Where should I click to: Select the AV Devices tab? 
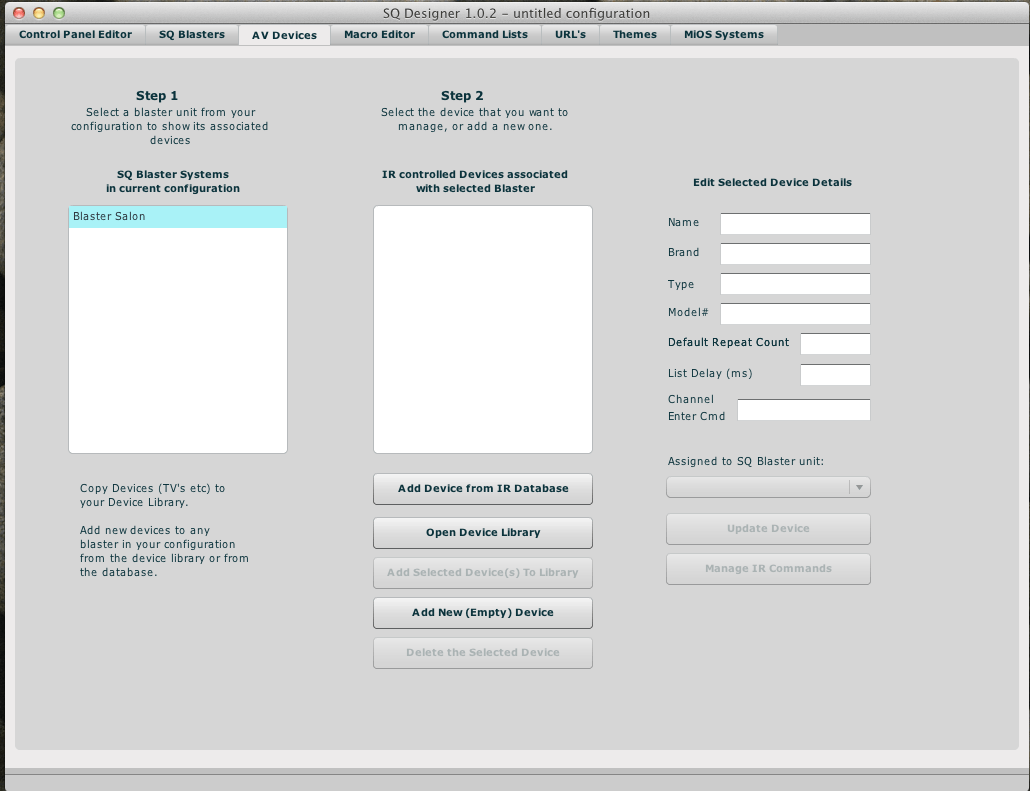pos(284,35)
